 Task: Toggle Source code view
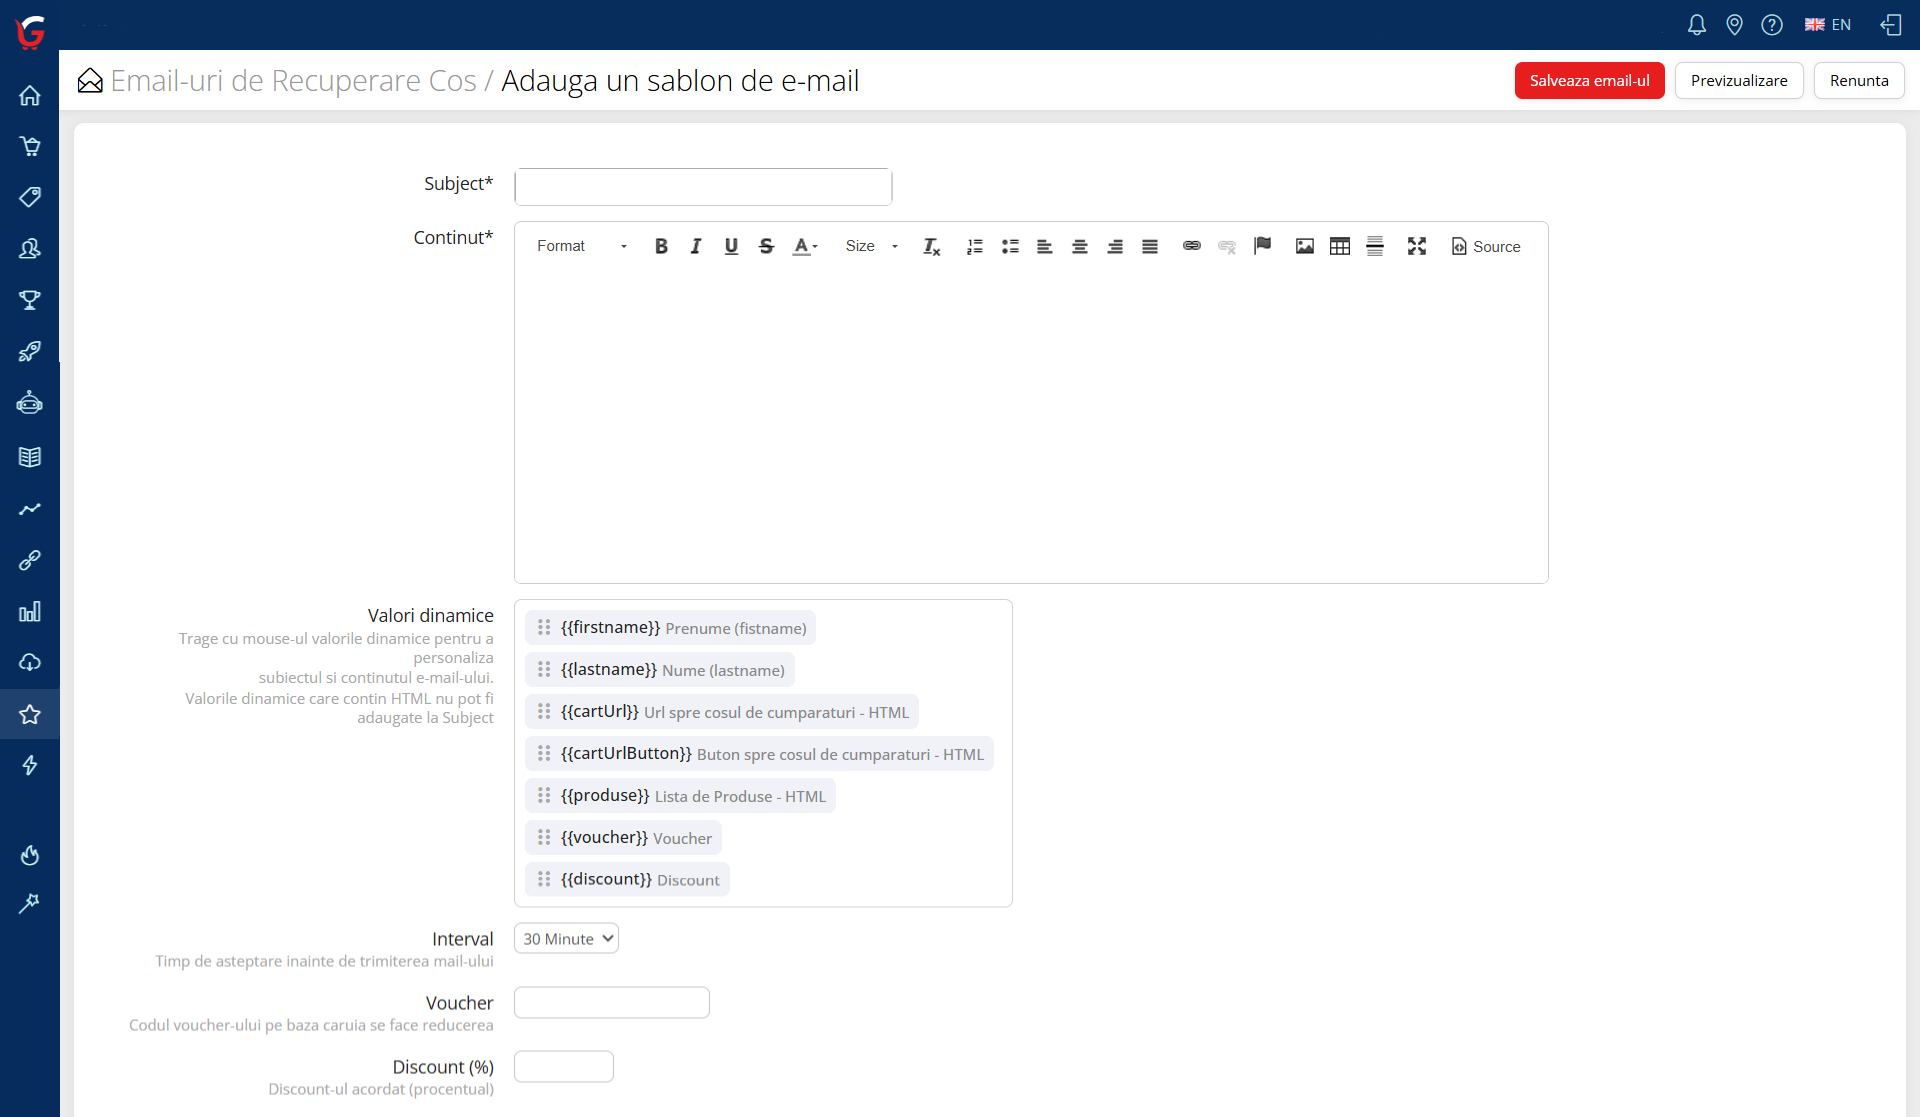click(1486, 246)
